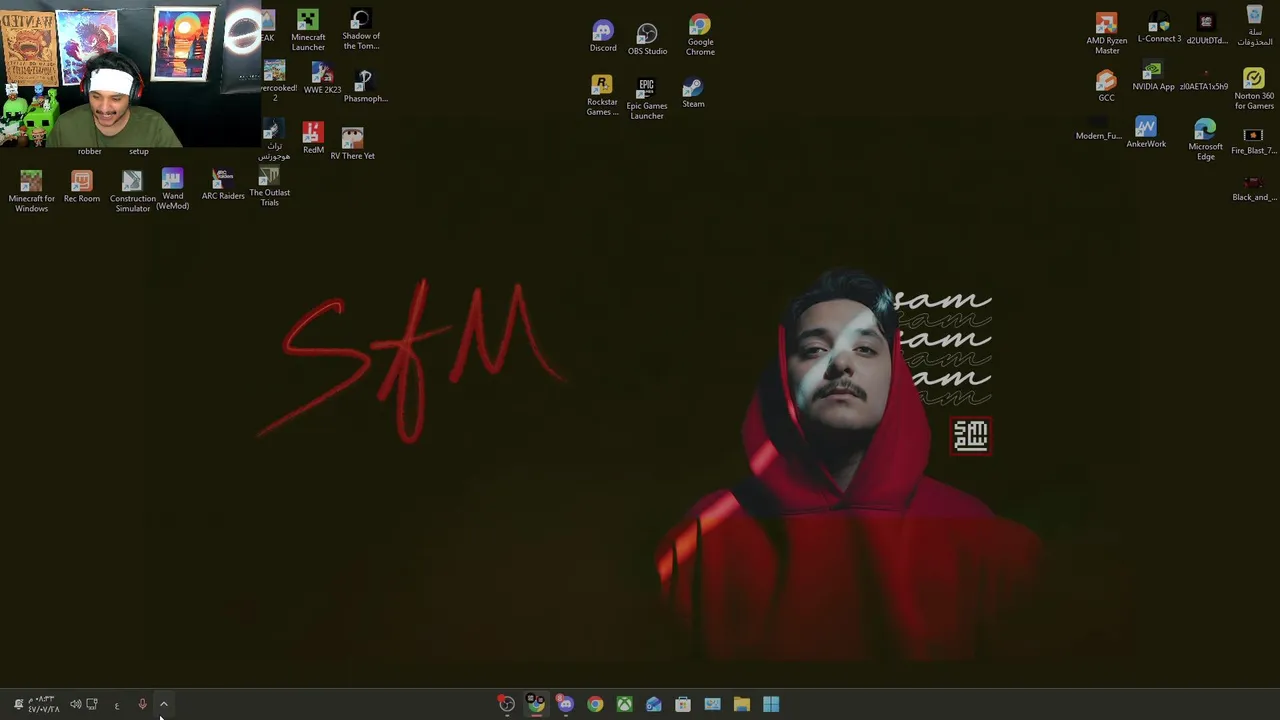Select the 'robber' label under the webcam
Viewport: 1280px width, 720px height.
[90, 151]
